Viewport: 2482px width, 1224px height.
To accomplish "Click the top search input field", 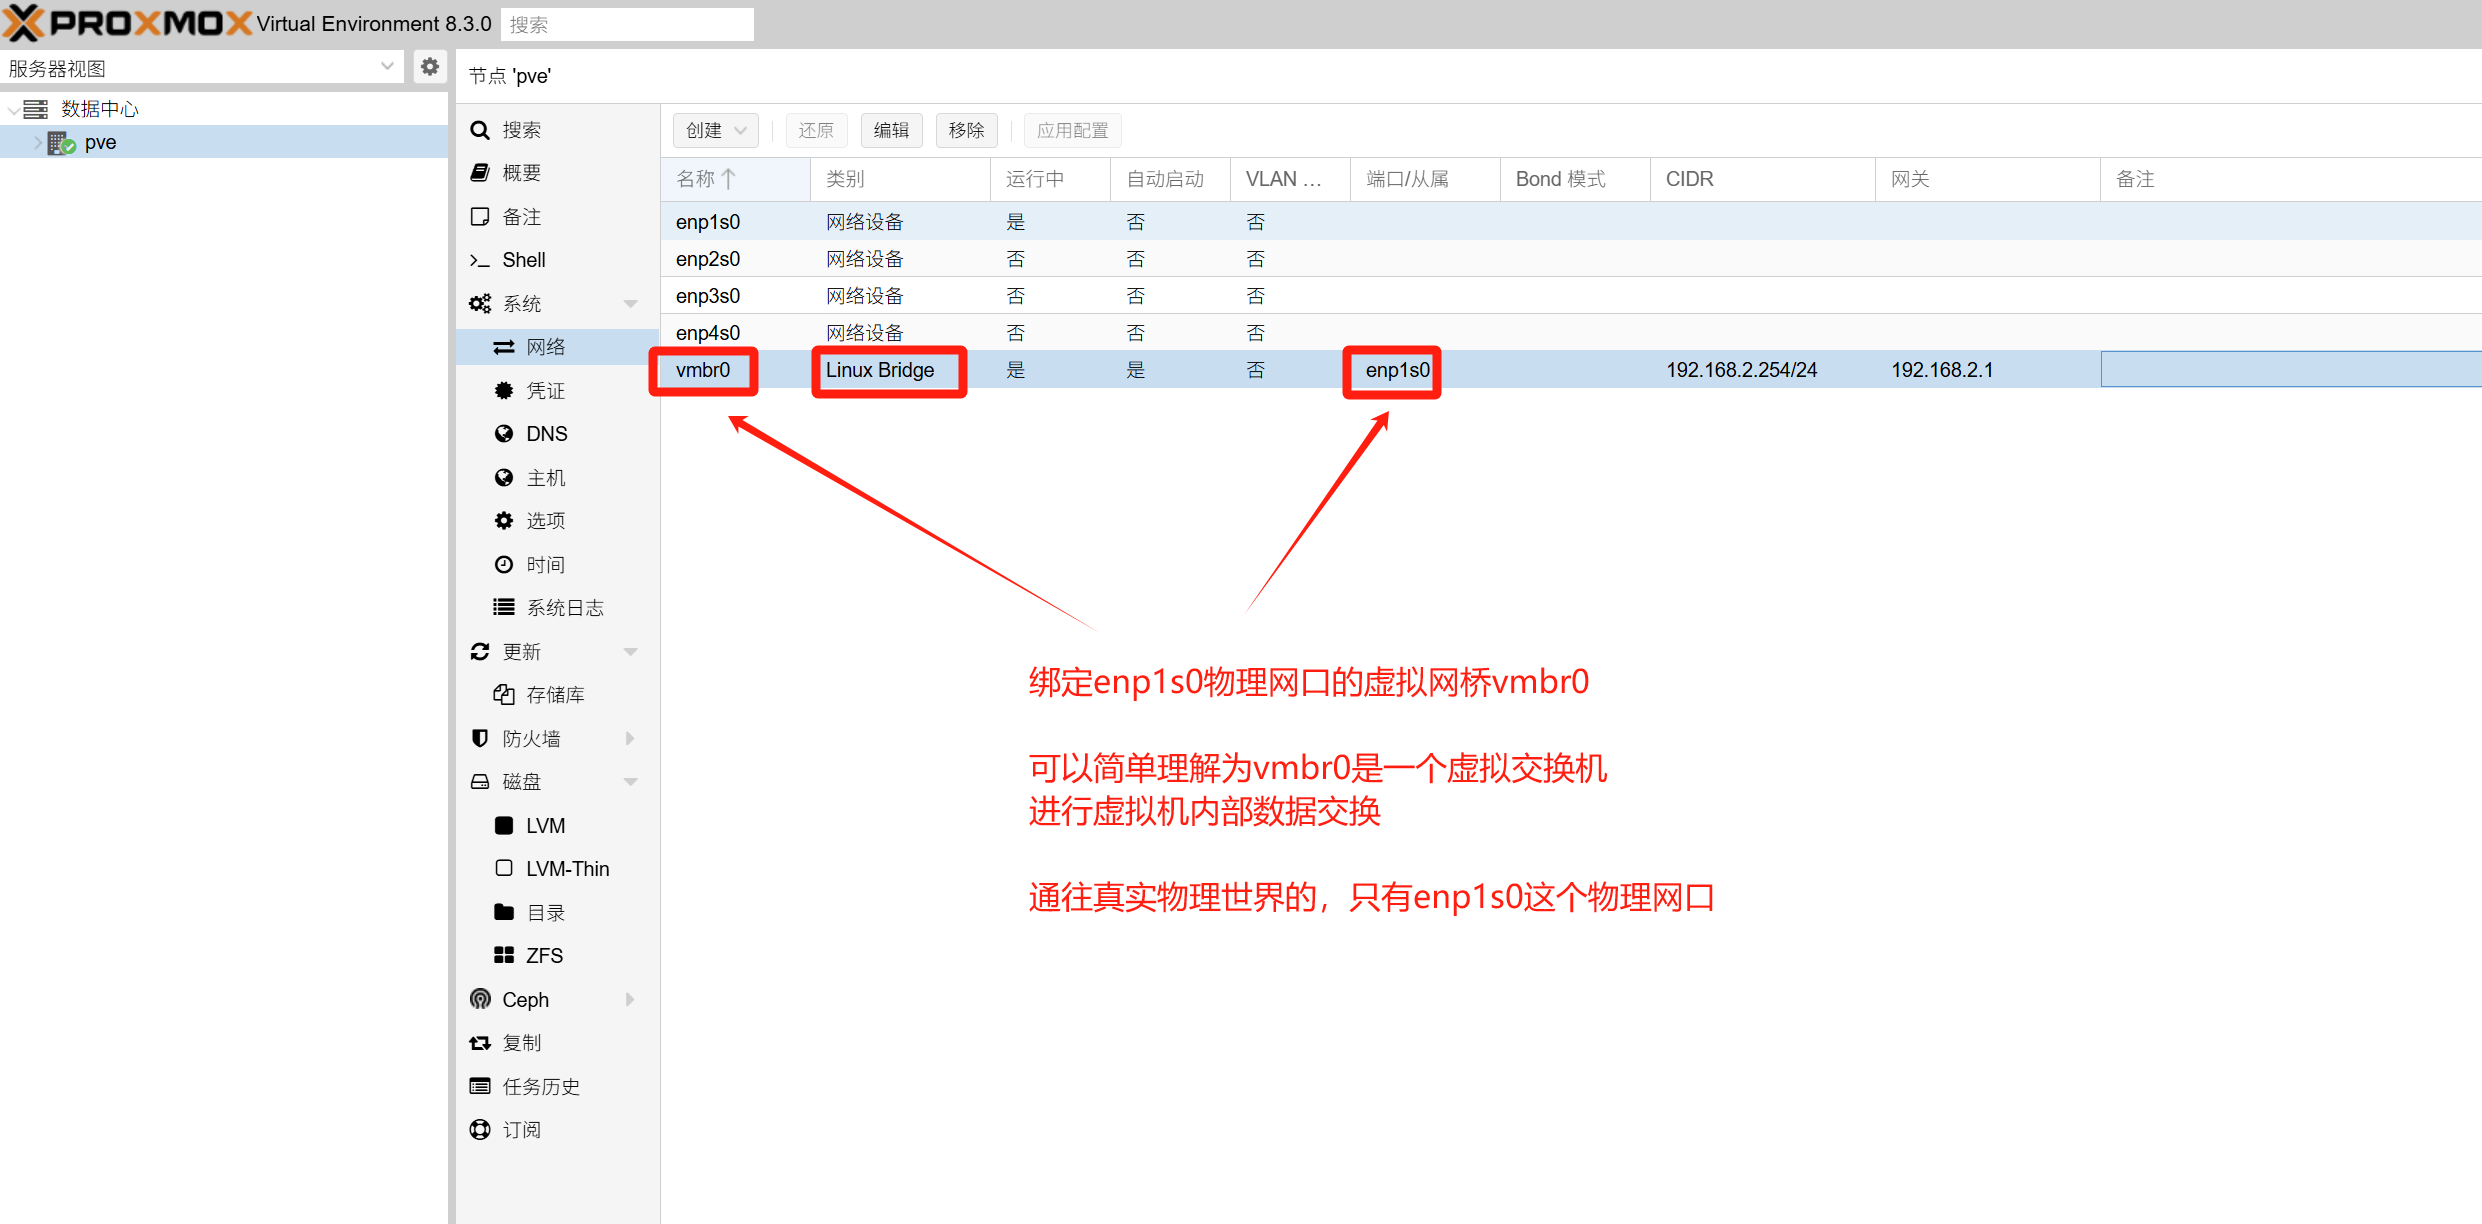I will pyautogui.click(x=627, y=25).
